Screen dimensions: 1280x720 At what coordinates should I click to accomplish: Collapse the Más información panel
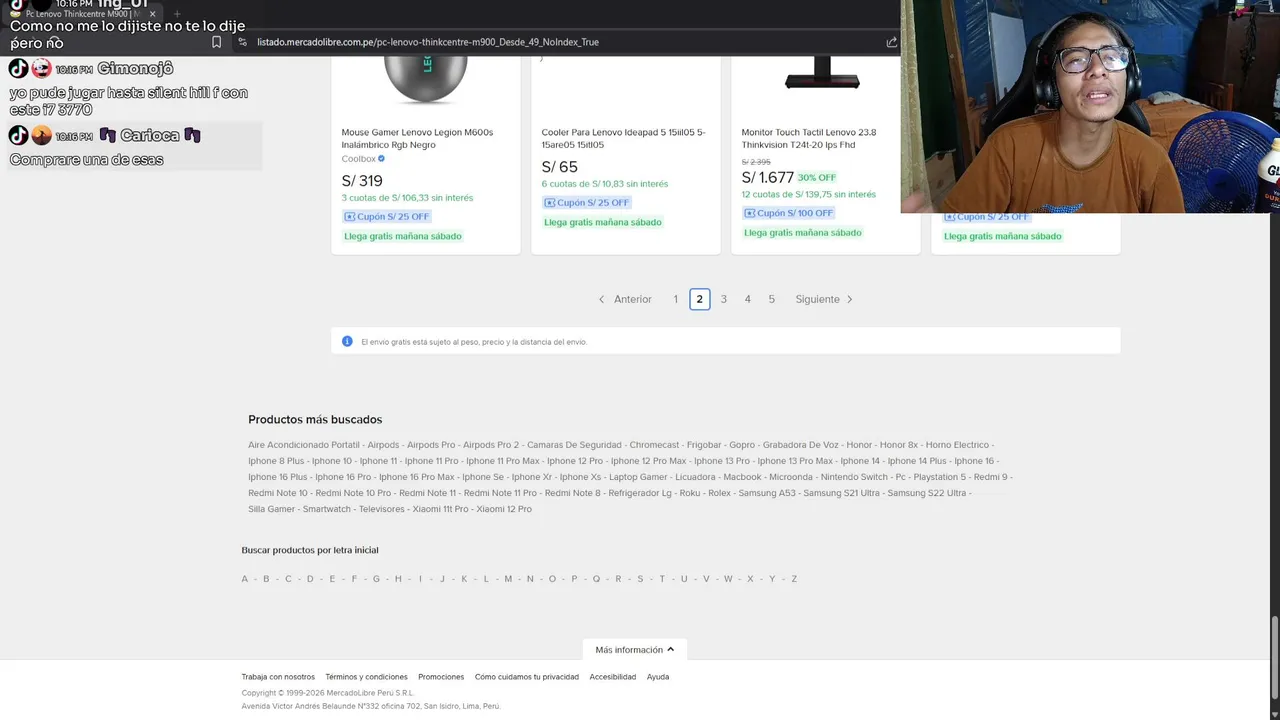point(635,650)
